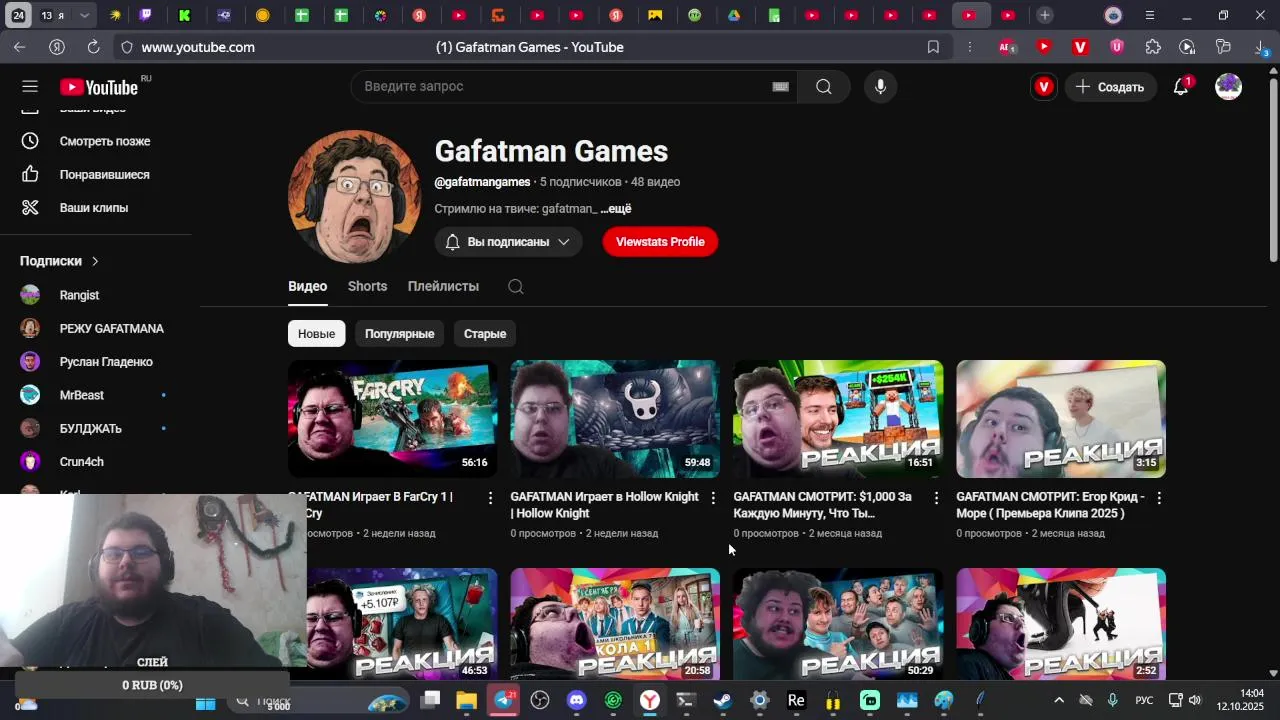Open the account avatar menu

tap(1228, 87)
